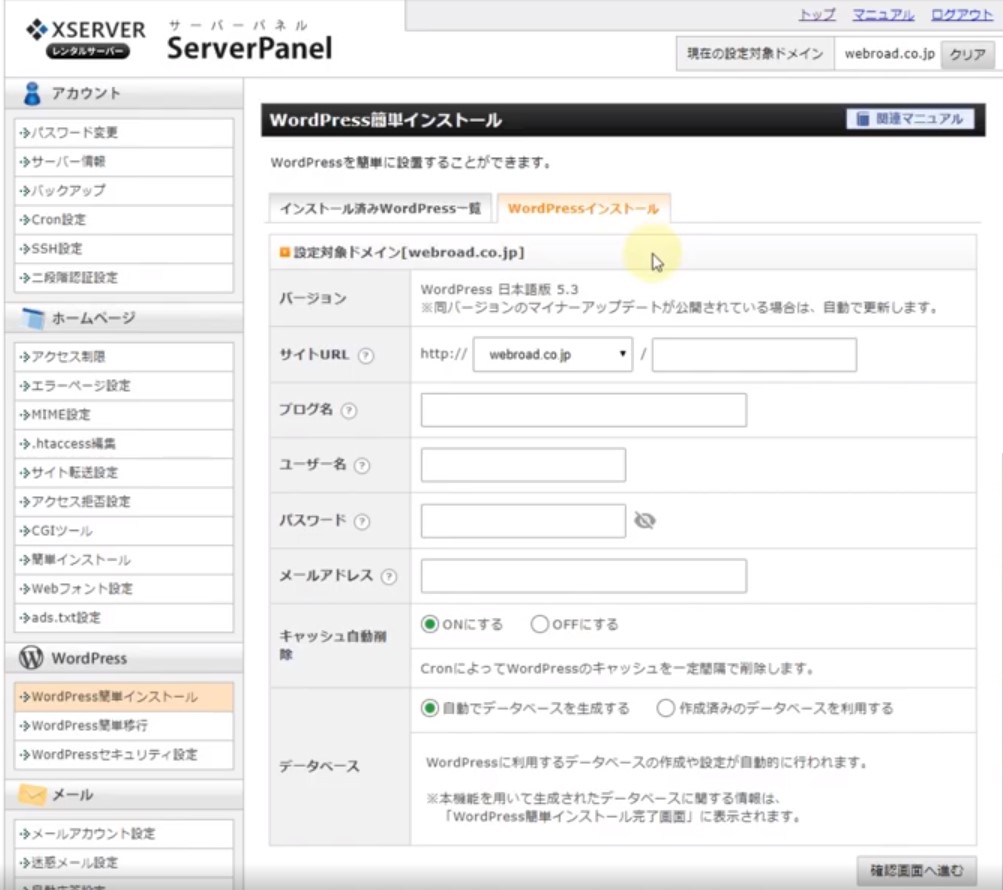Open ads.txt設定 in sidebar
The height and width of the screenshot is (890, 1003).
point(124,618)
